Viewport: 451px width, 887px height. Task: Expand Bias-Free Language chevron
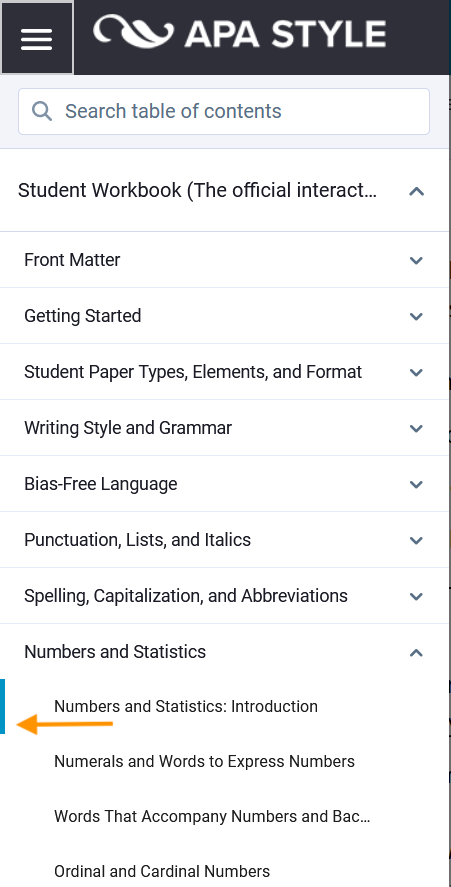416,484
